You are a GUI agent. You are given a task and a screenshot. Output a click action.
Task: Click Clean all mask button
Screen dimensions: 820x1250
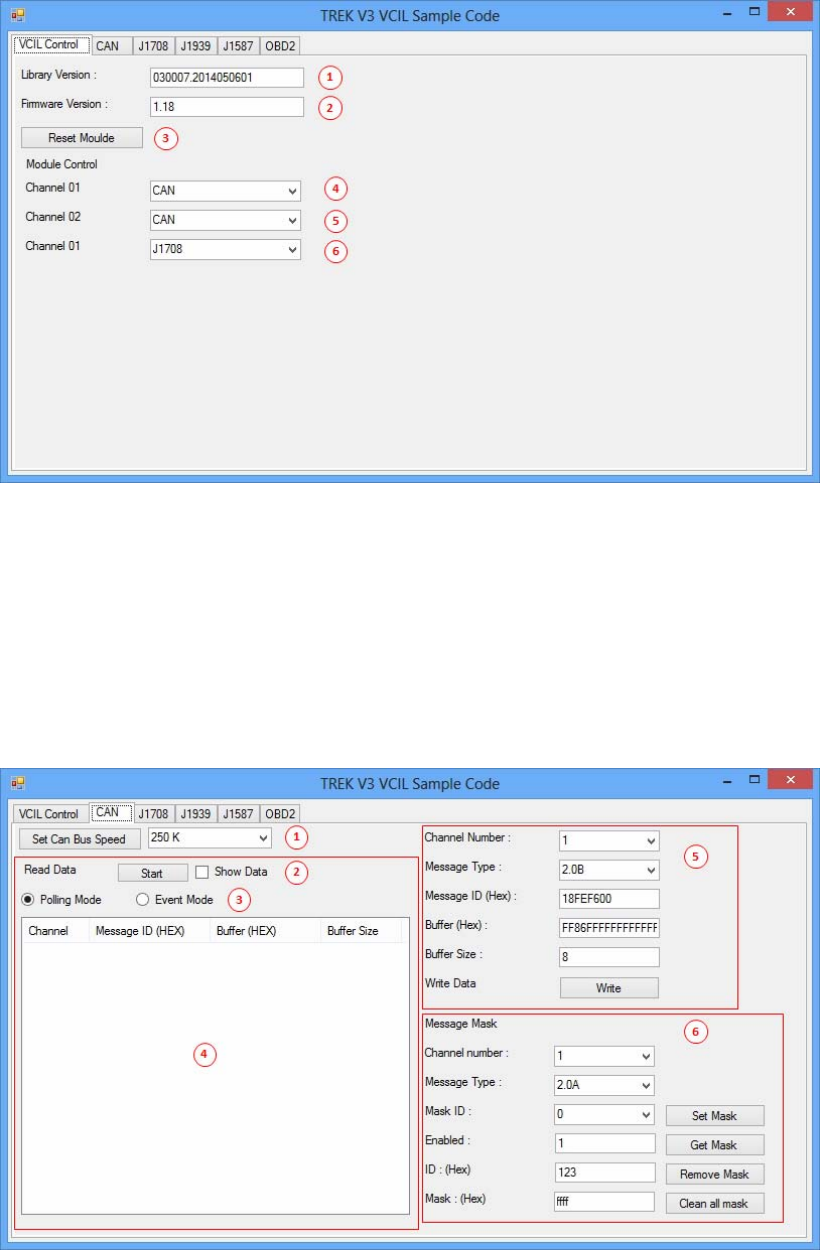pos(715,1204)
